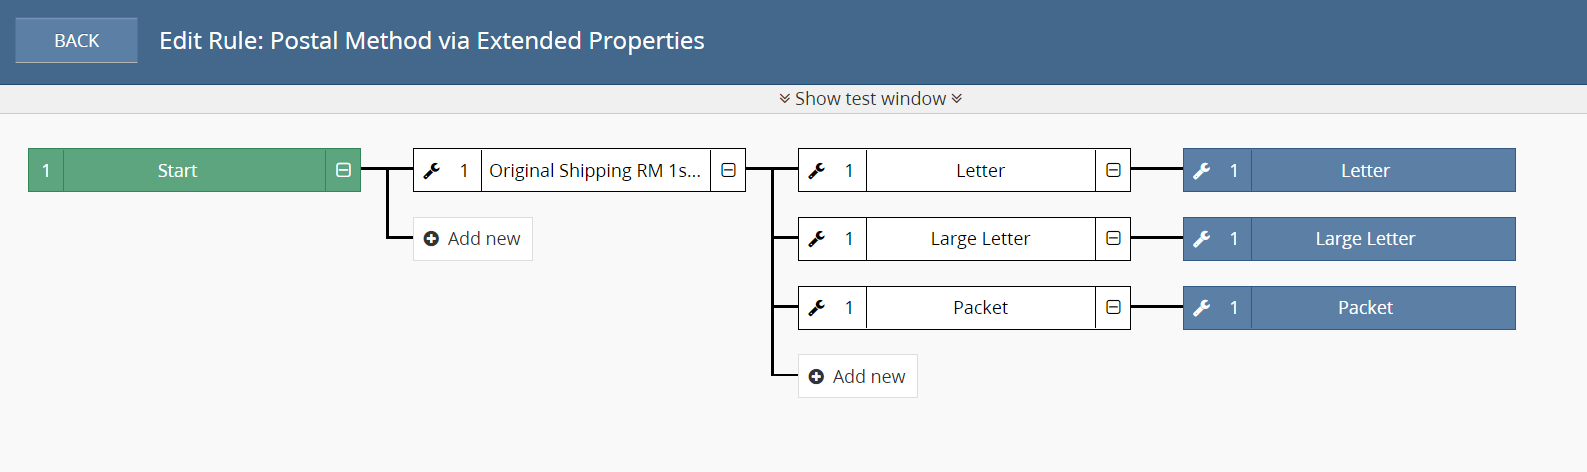This screenshot has height=472, width=1587.
Task: Collapse the white Large Letter condition branch
Action: pyautogui.click(x=1113, y=239)
